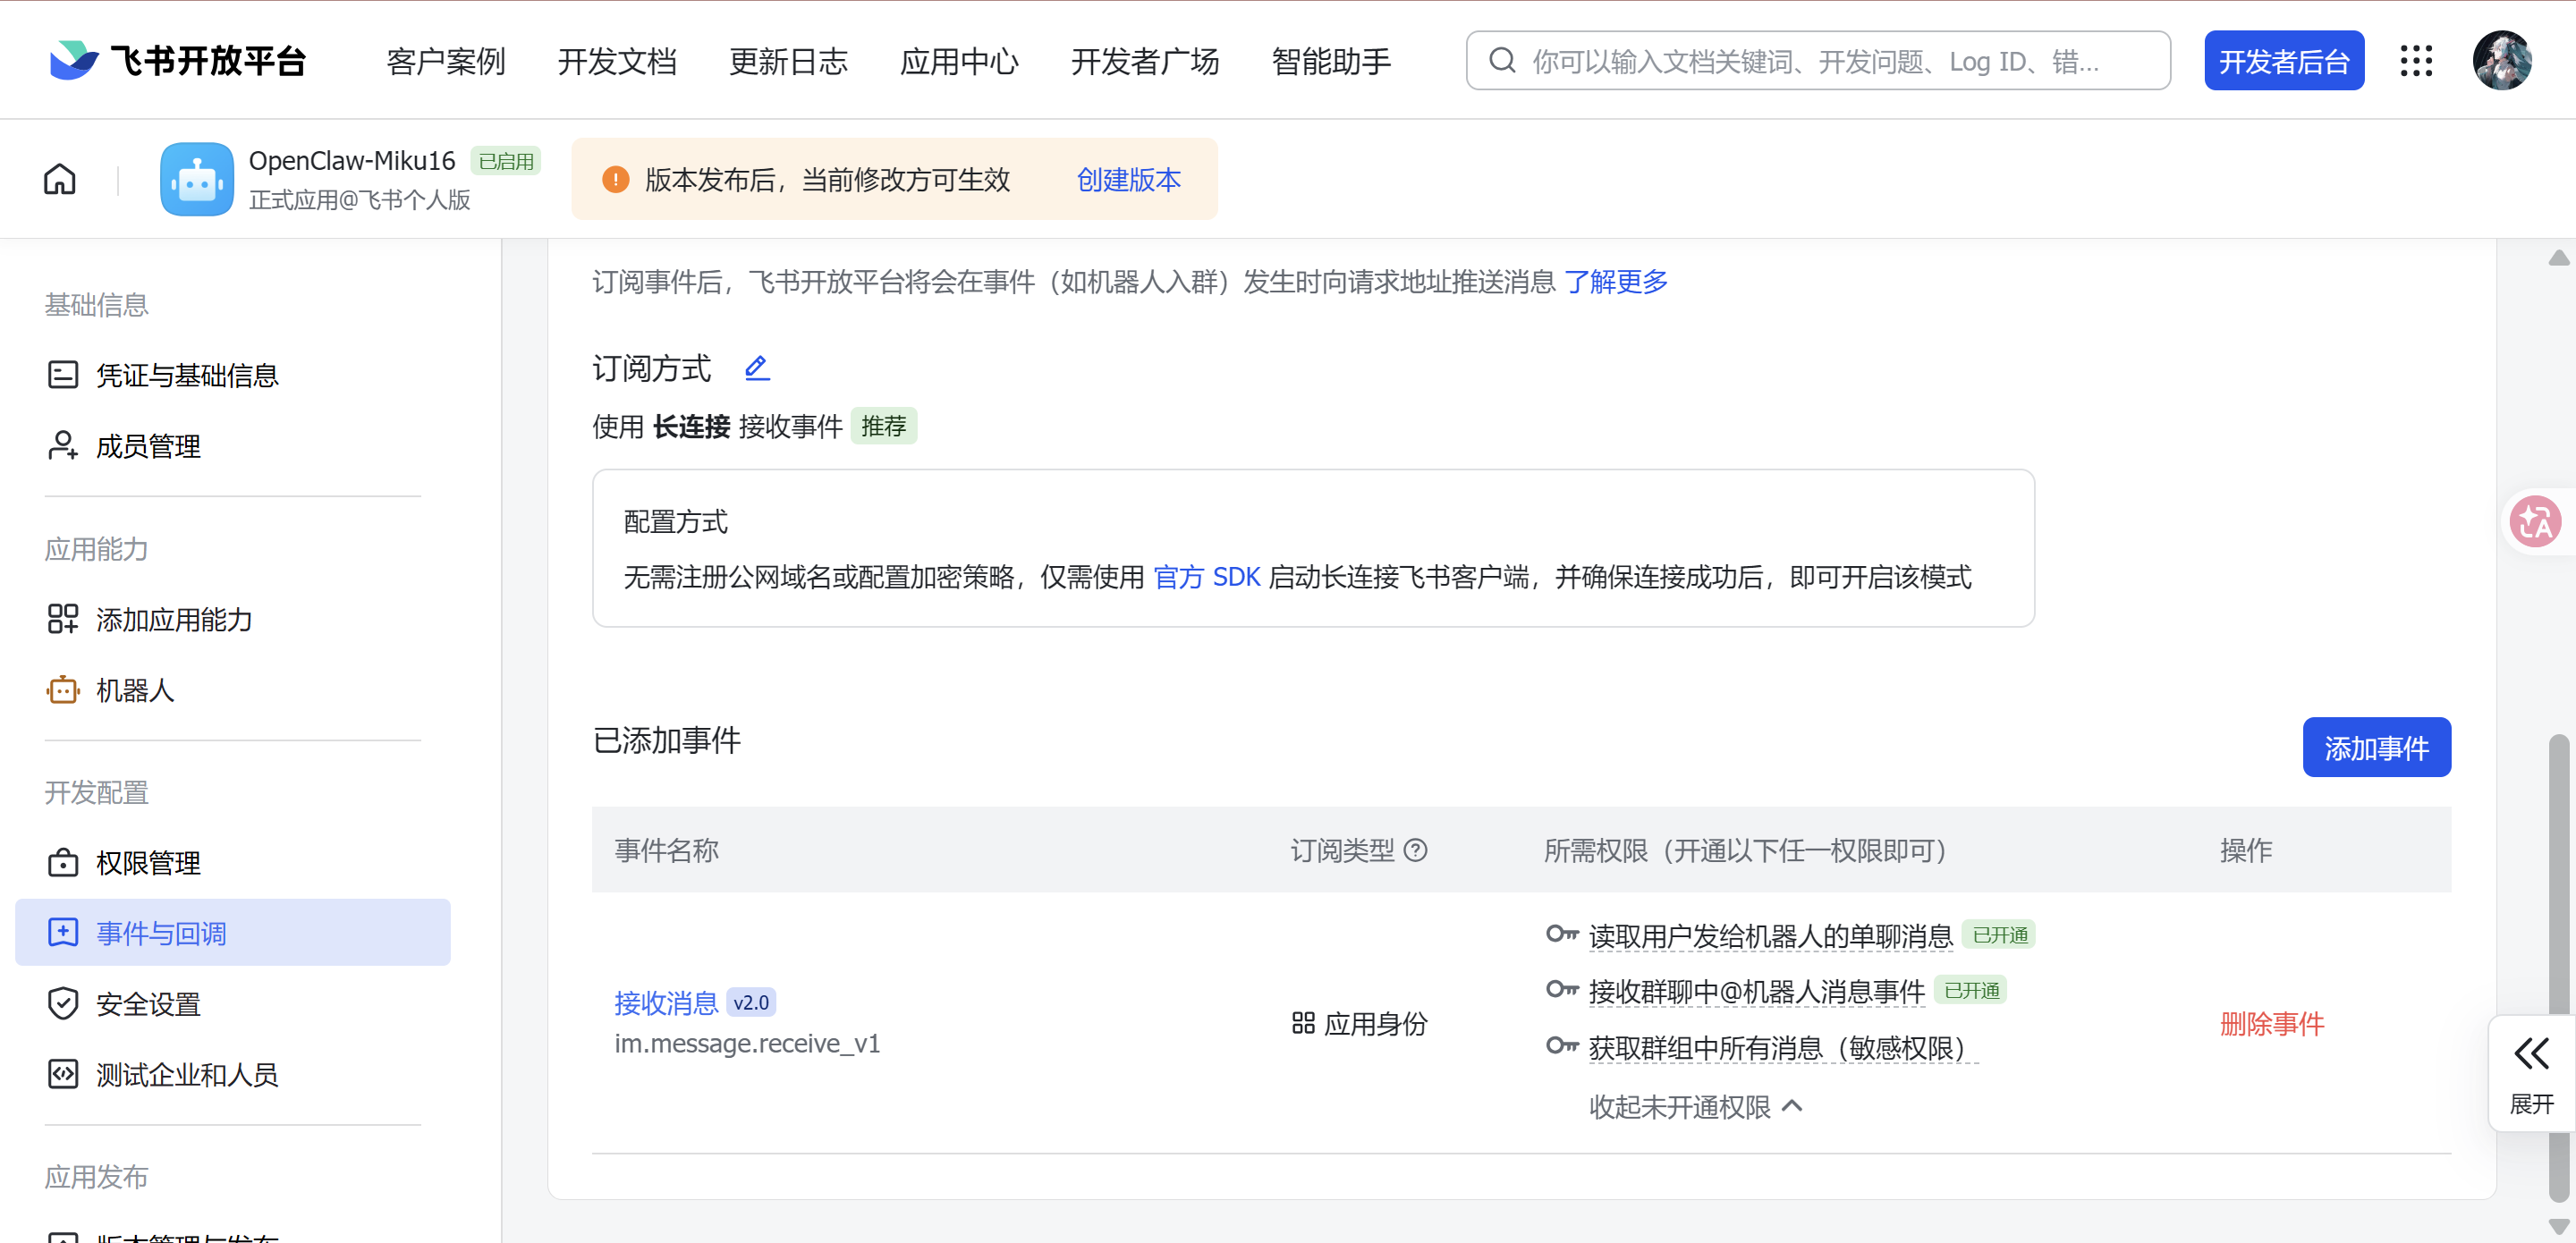
Task: Open 权限管理 in the sidebar
Action: [x=148, y=862]
